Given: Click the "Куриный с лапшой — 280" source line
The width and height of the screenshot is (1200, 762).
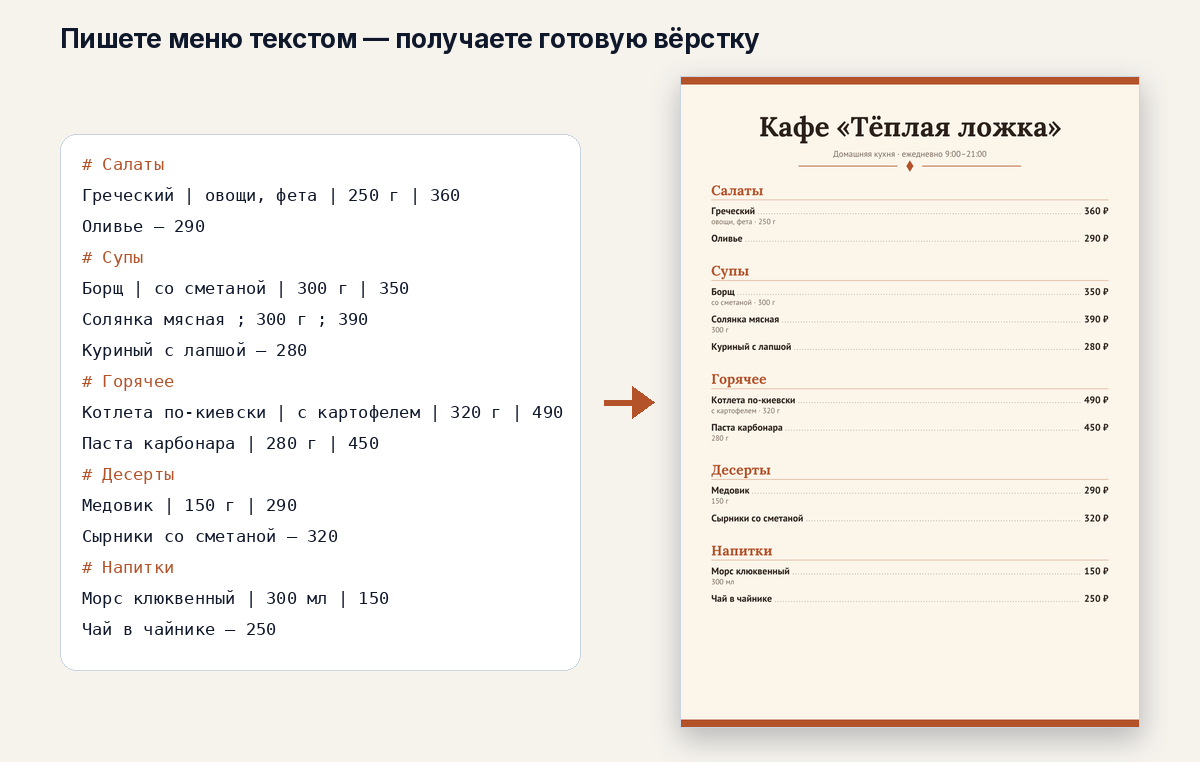Looking at the screenshot, I should pos(194,350).
